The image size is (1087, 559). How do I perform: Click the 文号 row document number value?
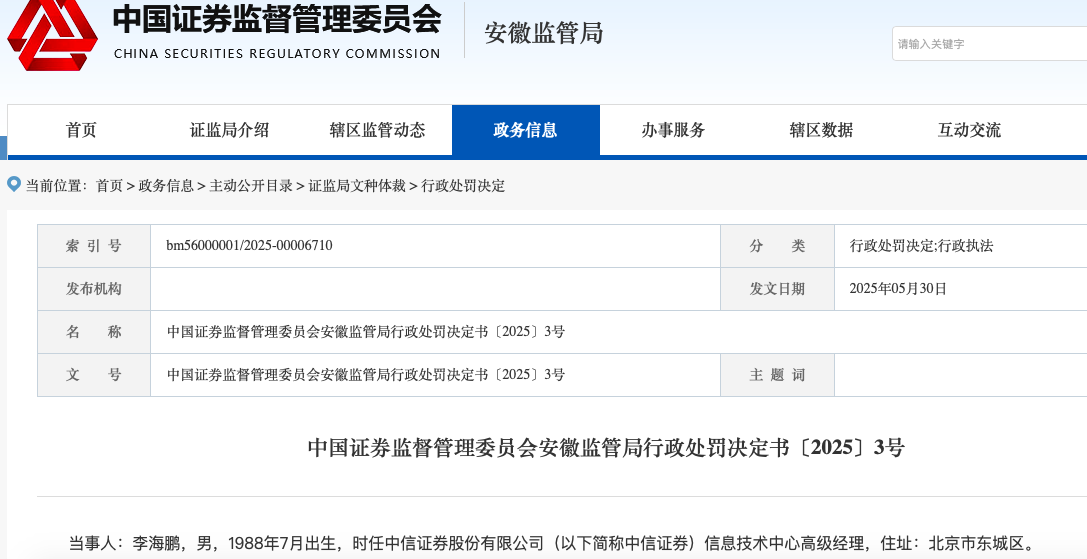(366, 375)
